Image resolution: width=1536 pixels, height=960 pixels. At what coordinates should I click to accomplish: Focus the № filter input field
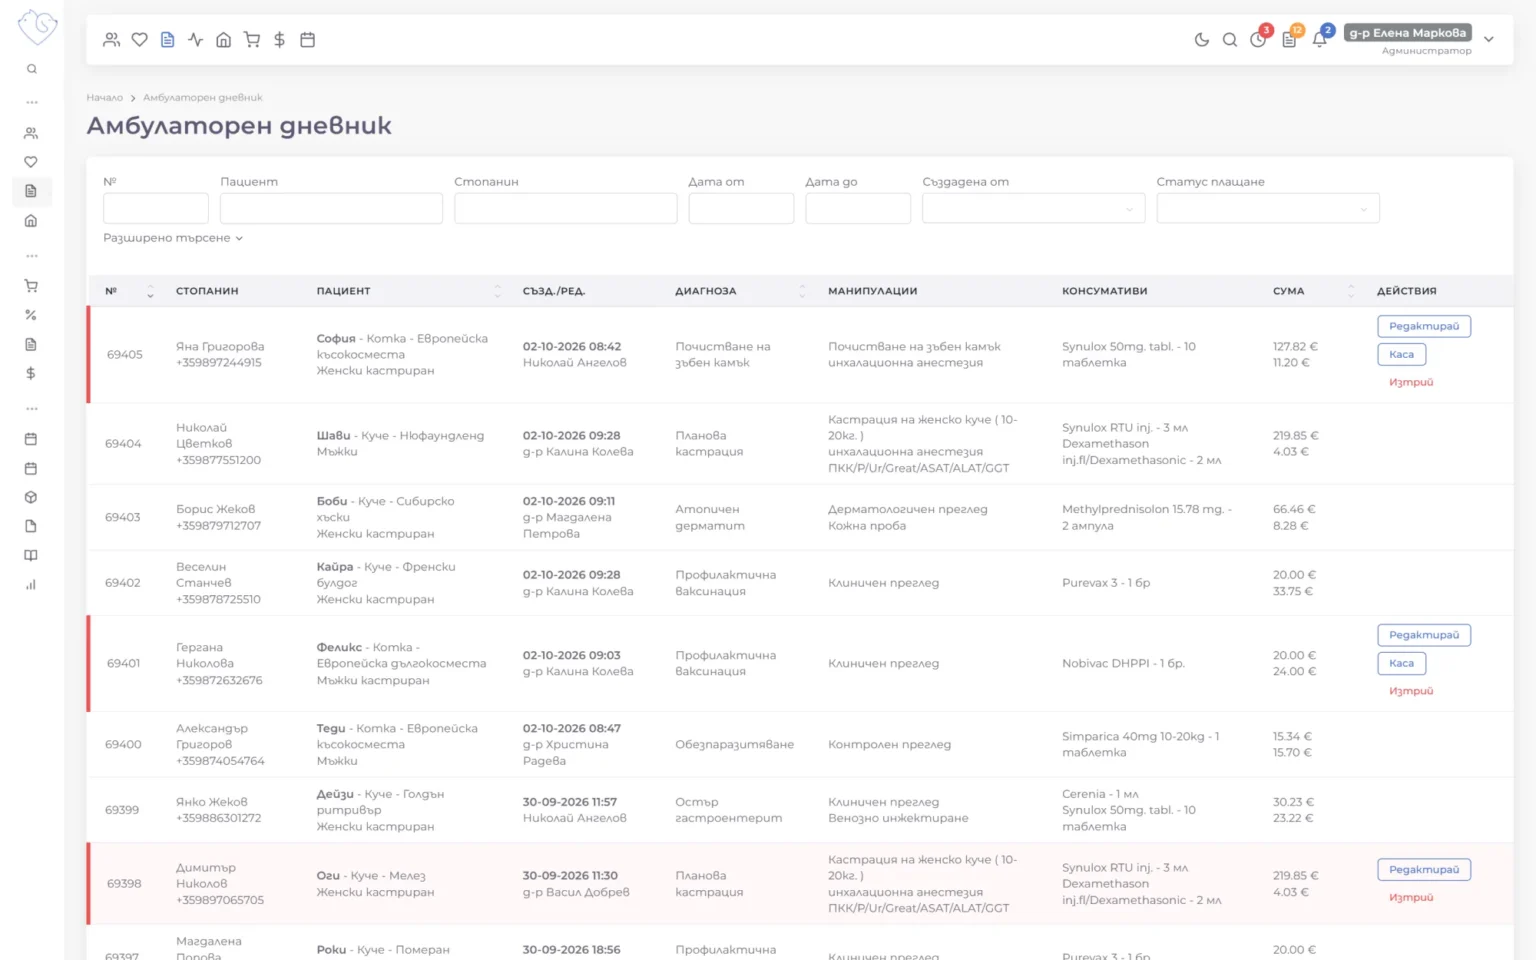[156, 208]
